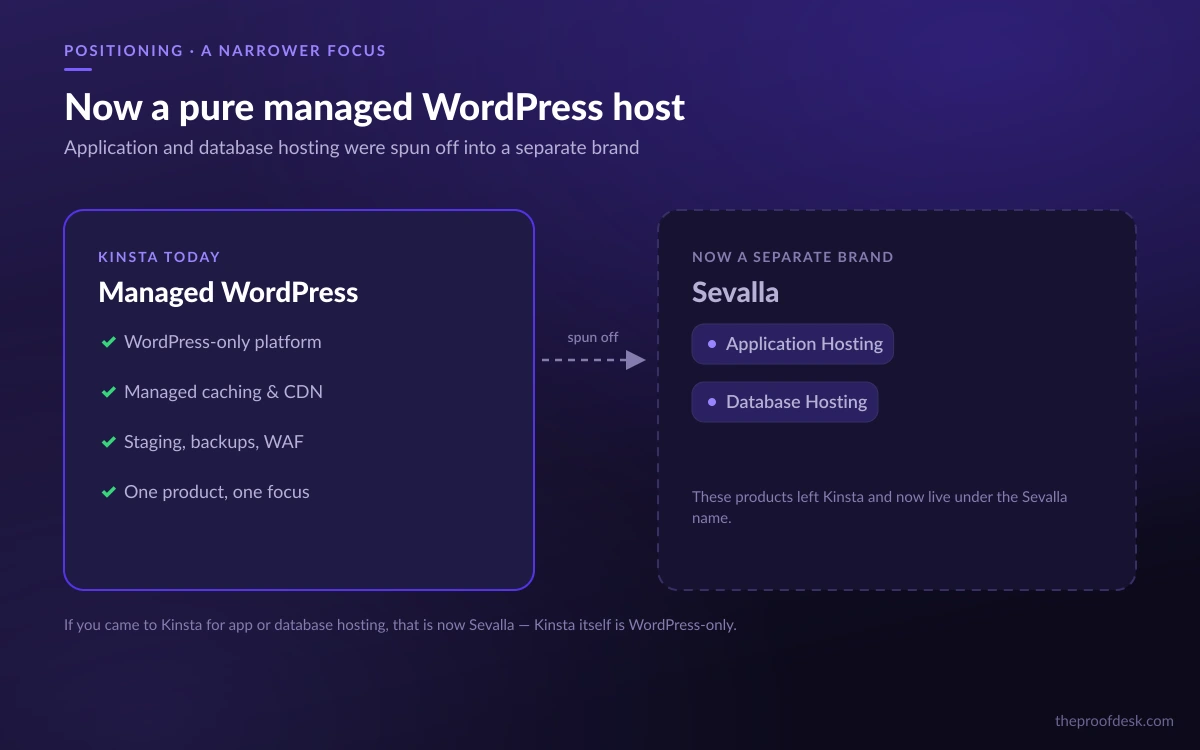Click the 'Managed caching & CDN' text
The height and width of the screenshot is (750, 1200).
click(223, 392)
